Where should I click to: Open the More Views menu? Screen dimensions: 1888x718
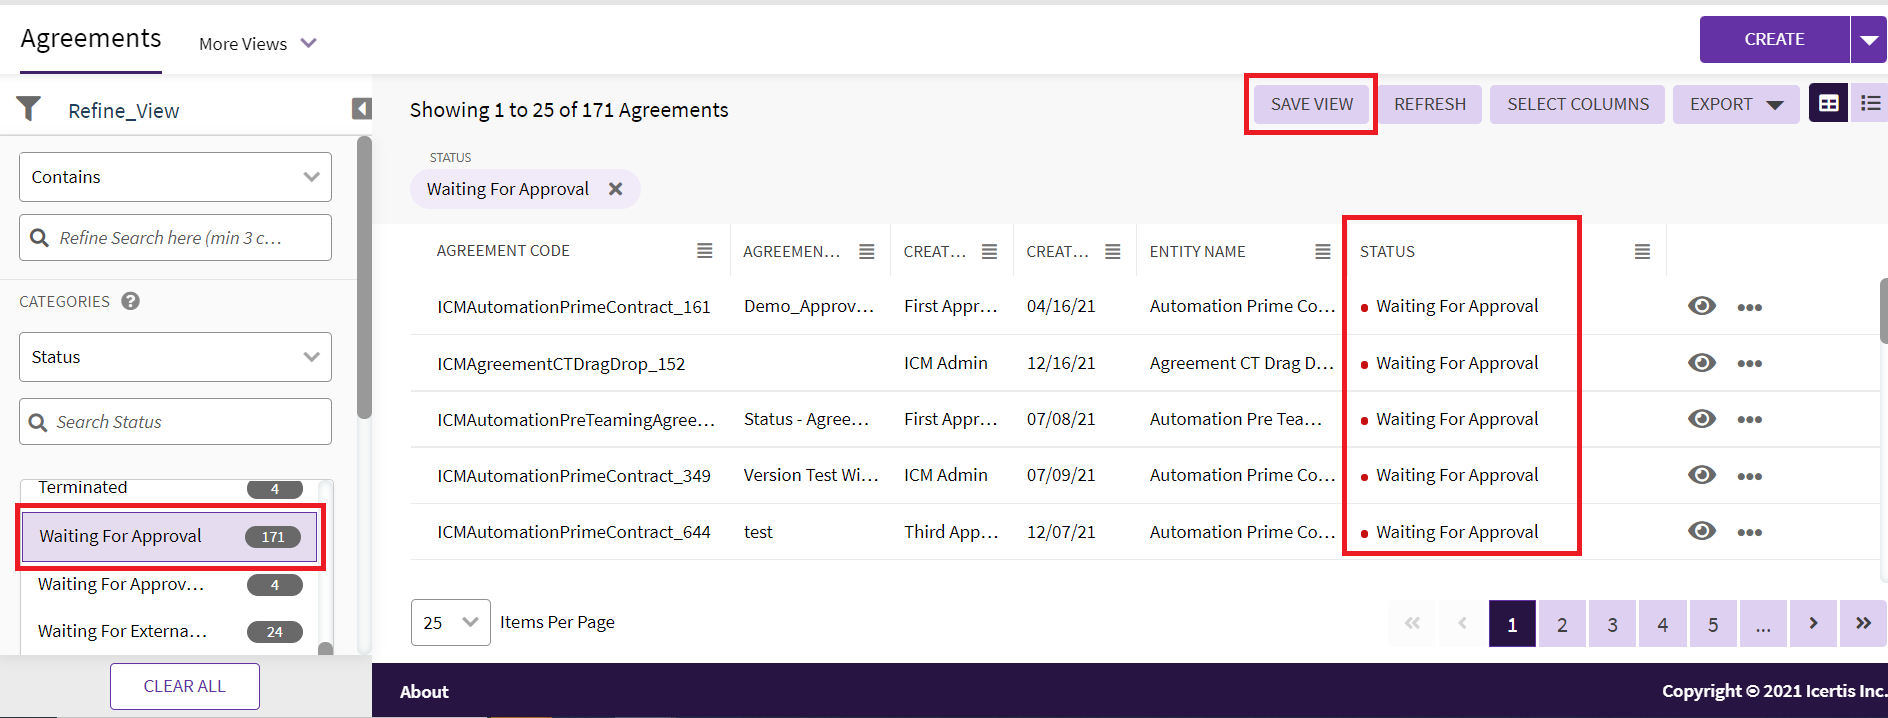click(x=257, y=44)
